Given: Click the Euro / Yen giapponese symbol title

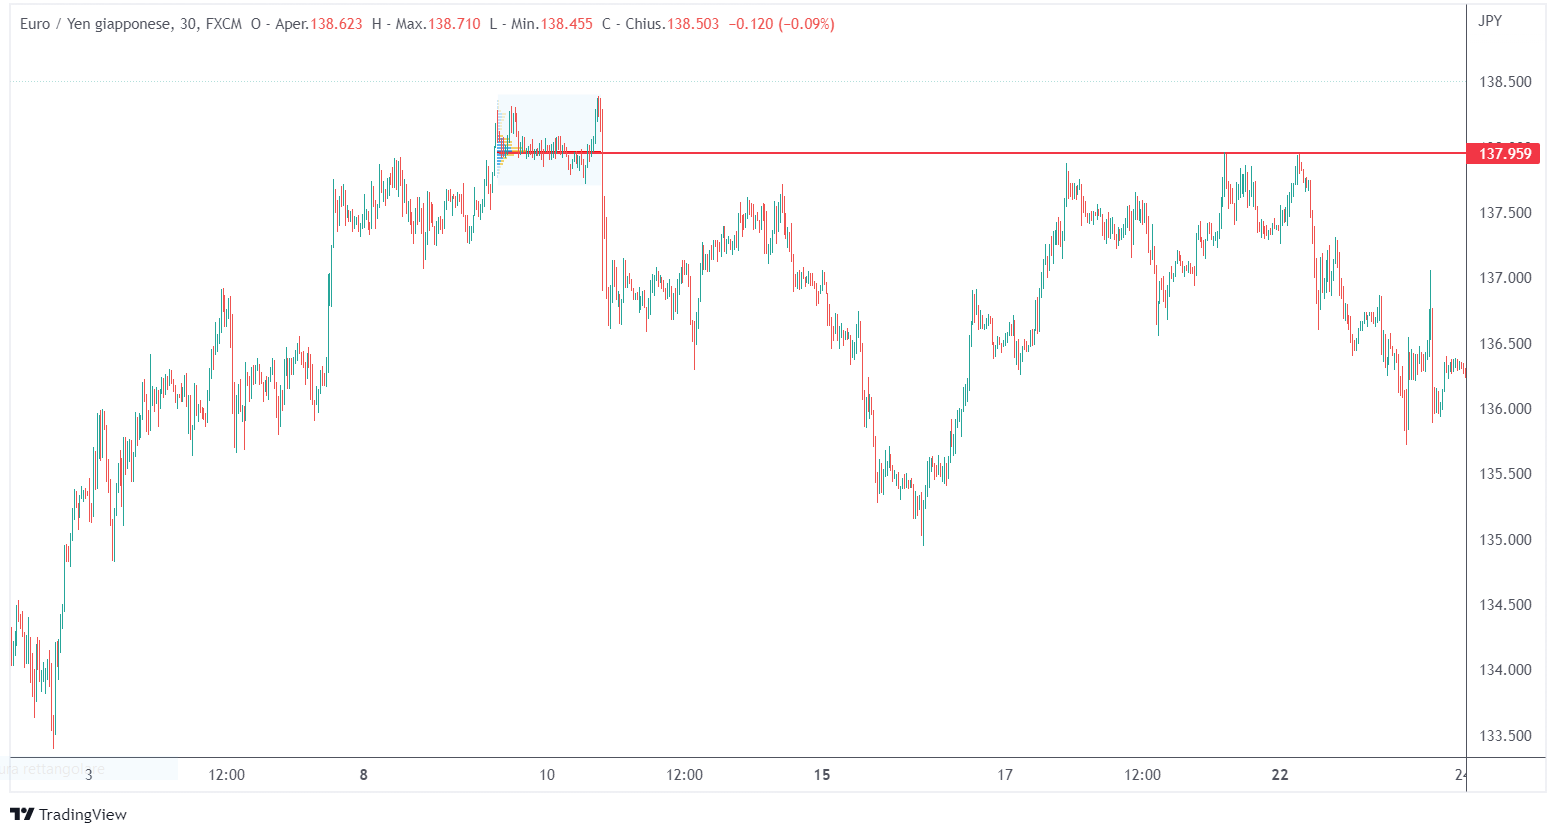Looking at the screenshot, I should (95, 24).
